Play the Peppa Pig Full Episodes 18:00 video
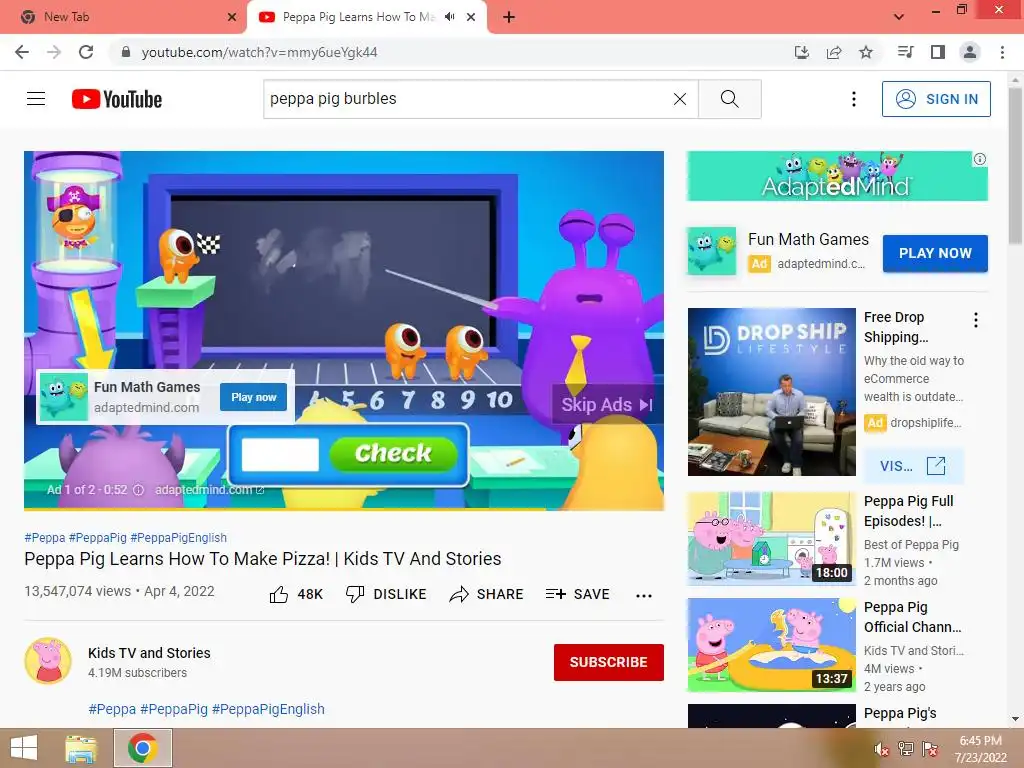The image size is (1024, 768). [x=771, y=539]
